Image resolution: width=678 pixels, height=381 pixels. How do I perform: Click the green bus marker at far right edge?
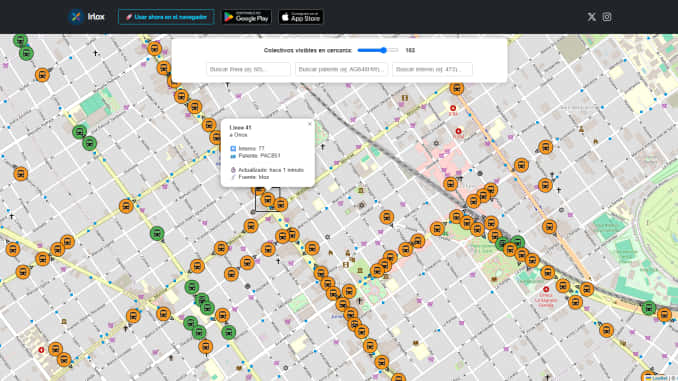649,308
